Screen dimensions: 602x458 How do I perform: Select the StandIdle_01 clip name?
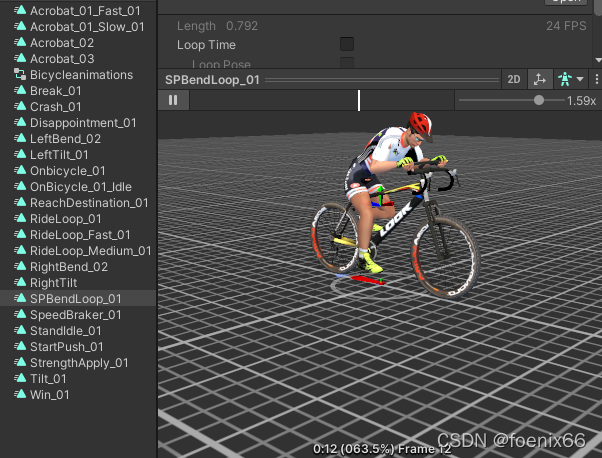pos(66,331)
